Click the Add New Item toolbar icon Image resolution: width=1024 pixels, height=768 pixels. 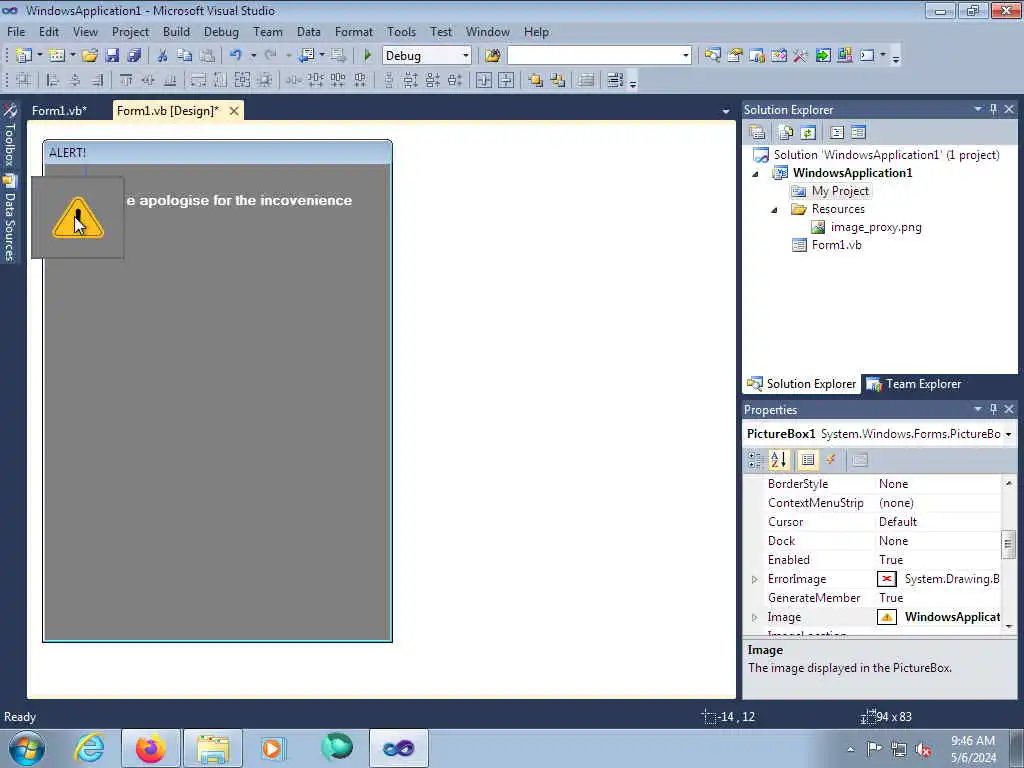[x=57, y=56]
